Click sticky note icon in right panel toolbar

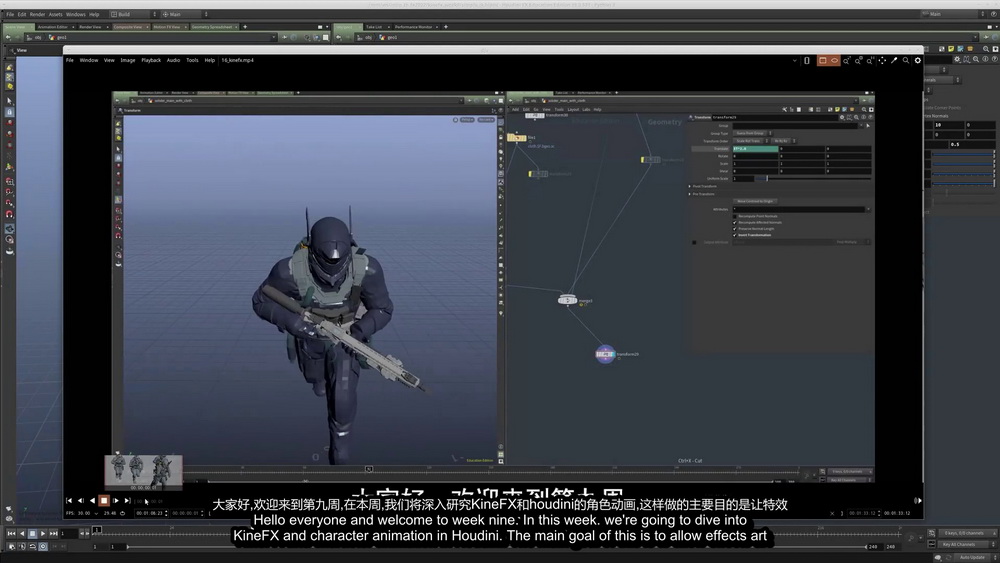(951, 49)
